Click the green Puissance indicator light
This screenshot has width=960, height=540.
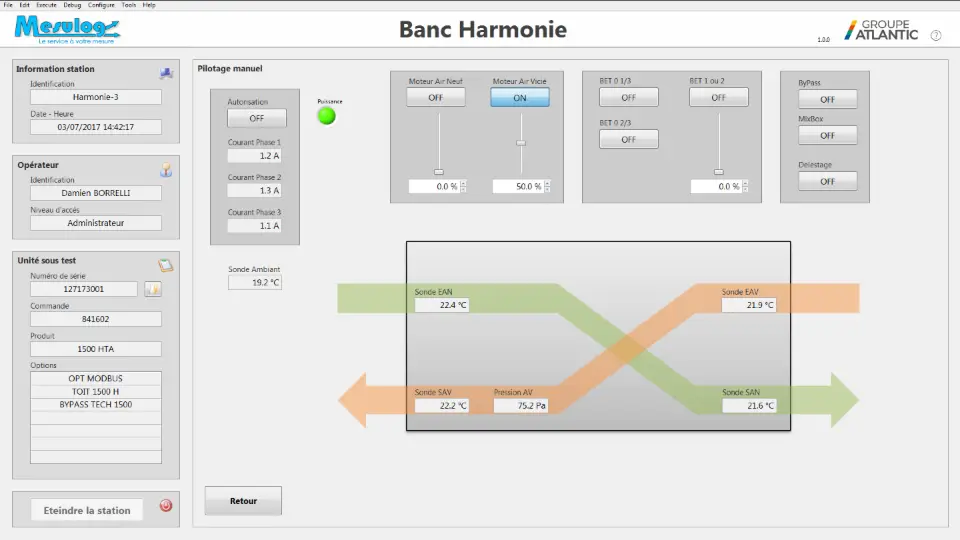[x=327, y=116]
